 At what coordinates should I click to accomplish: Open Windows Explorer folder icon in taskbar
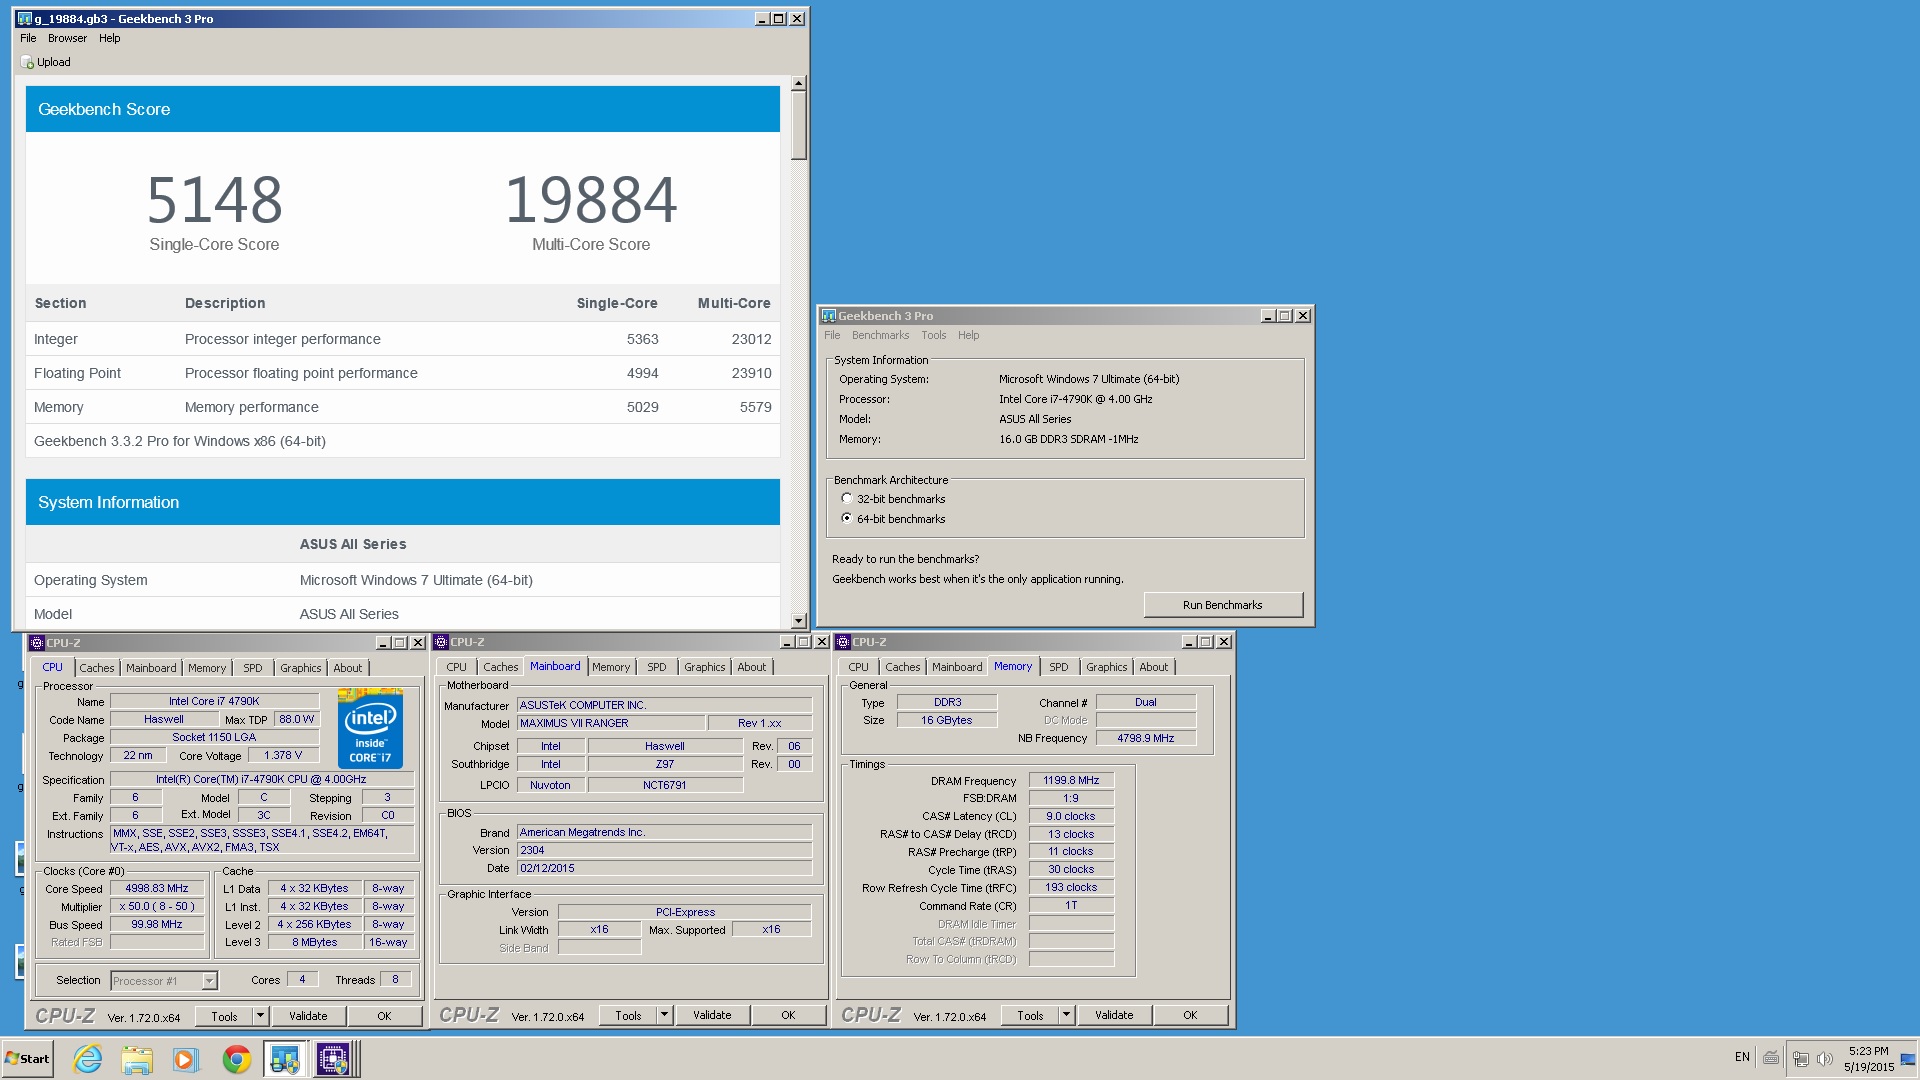click(x=137, y=1059)
